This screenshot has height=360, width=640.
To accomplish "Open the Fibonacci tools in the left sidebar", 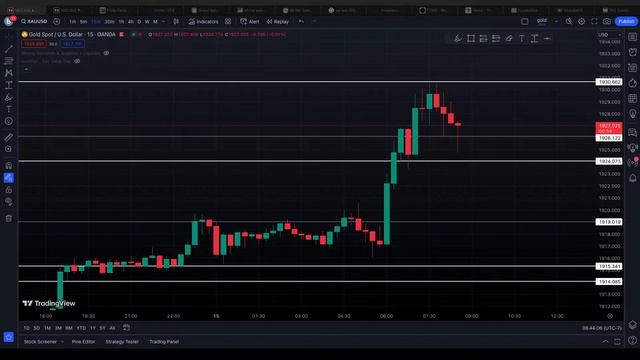I will [9, 61].
